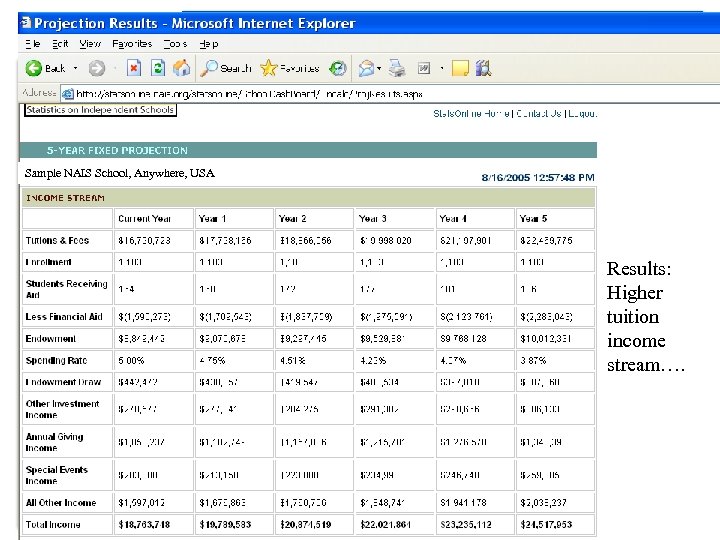Viewport: 720px width, 540px height.
Task: Click the Mail envelope icon
Action: point(366,68)
